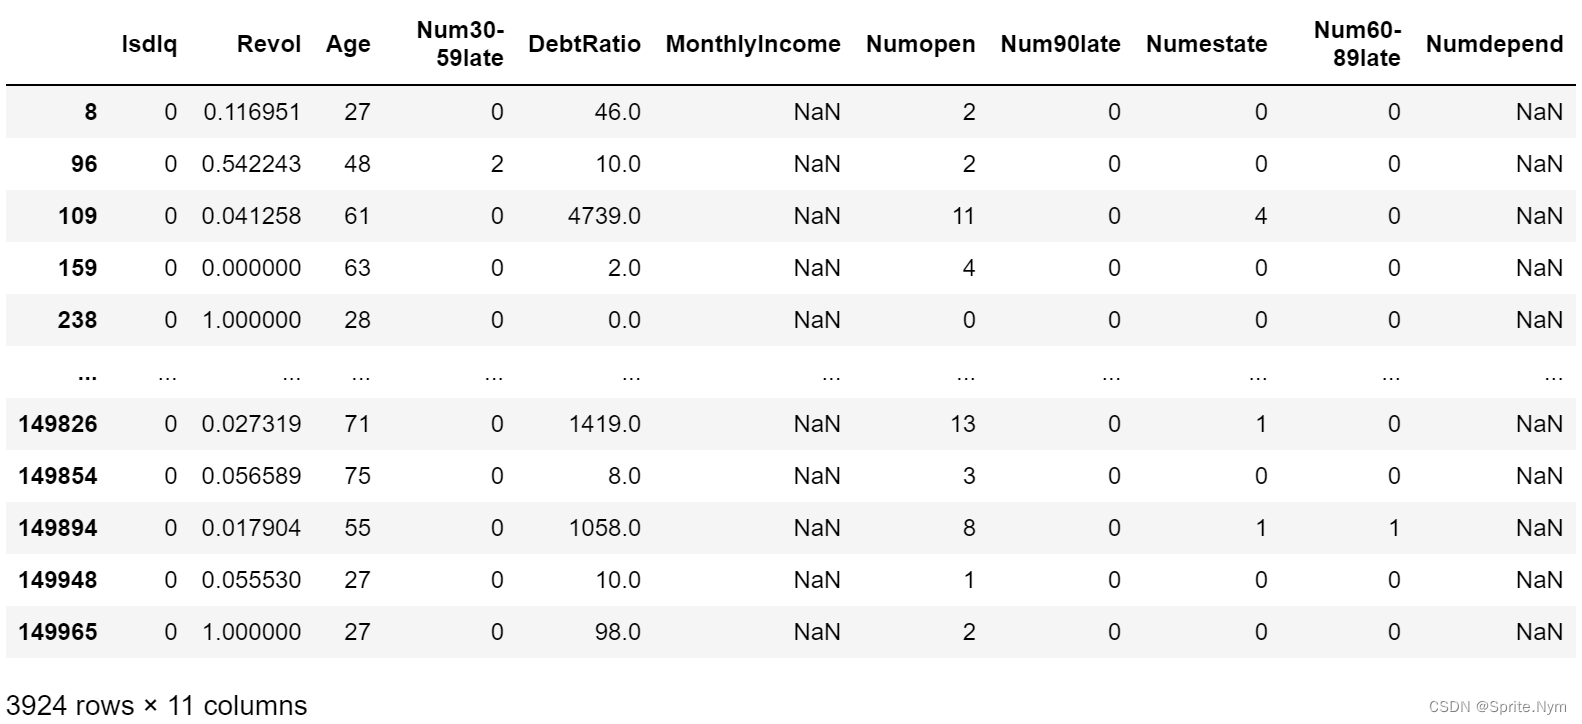Click row index 238
The width and height of the screenshot is (1582, 724).
tap(78, 320)
